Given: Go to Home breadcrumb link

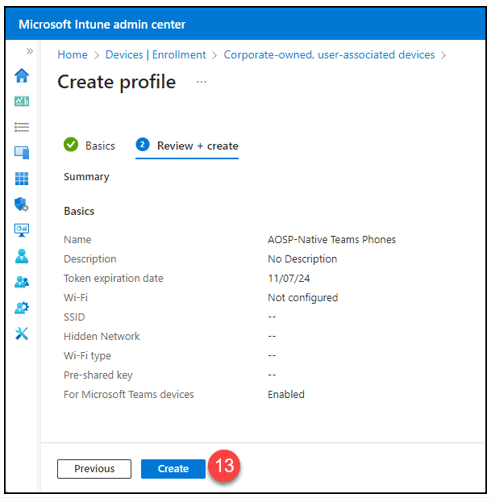Looking at the screenshot, I should click(x=72, y=55).
